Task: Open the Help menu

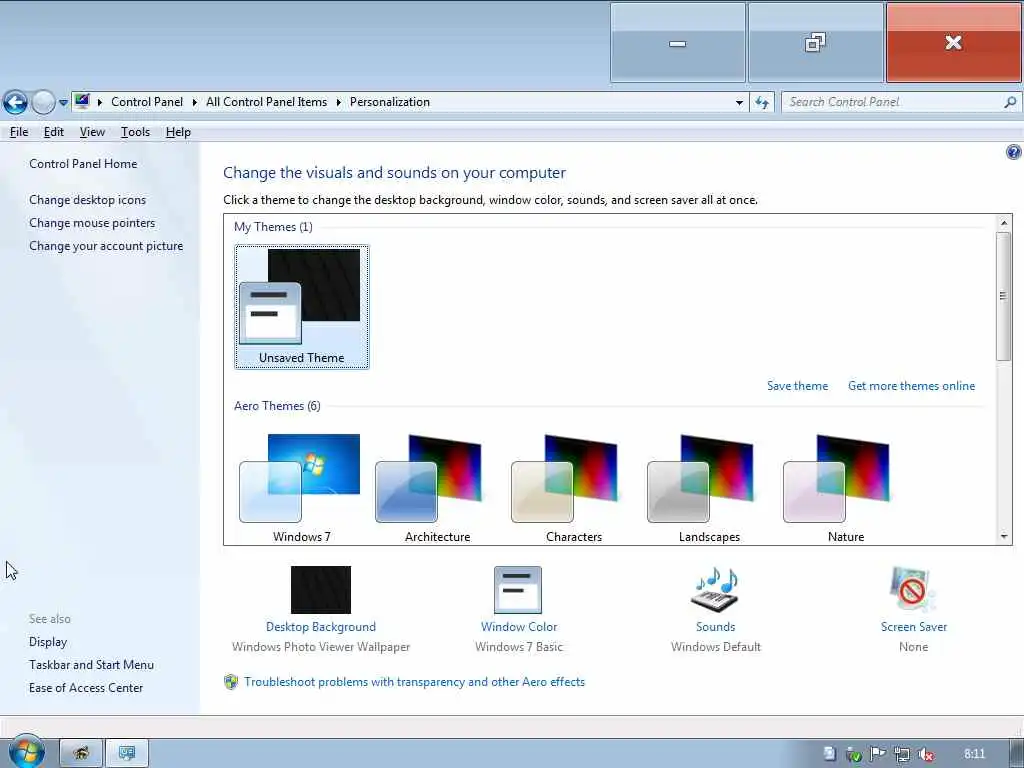Action: (x=178, y=132)
